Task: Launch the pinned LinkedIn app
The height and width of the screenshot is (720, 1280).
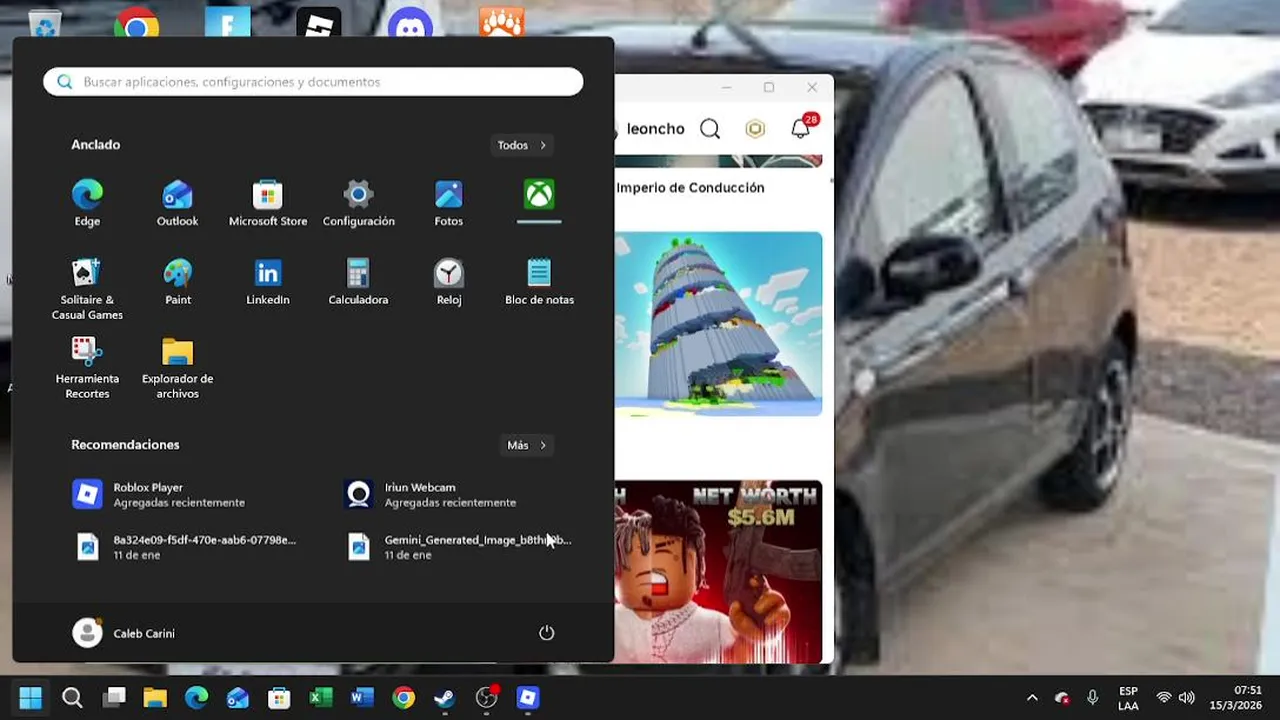Action: coord(268,282)
